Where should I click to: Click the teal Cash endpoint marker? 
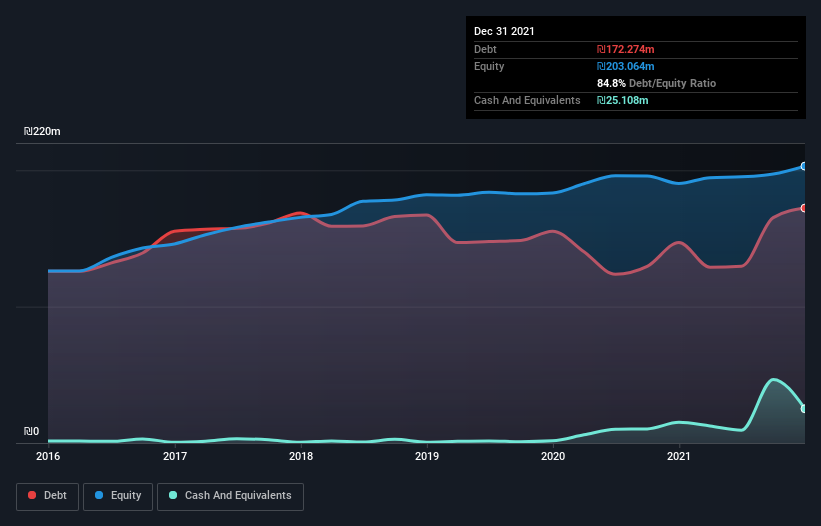click(x=804, y=409)
